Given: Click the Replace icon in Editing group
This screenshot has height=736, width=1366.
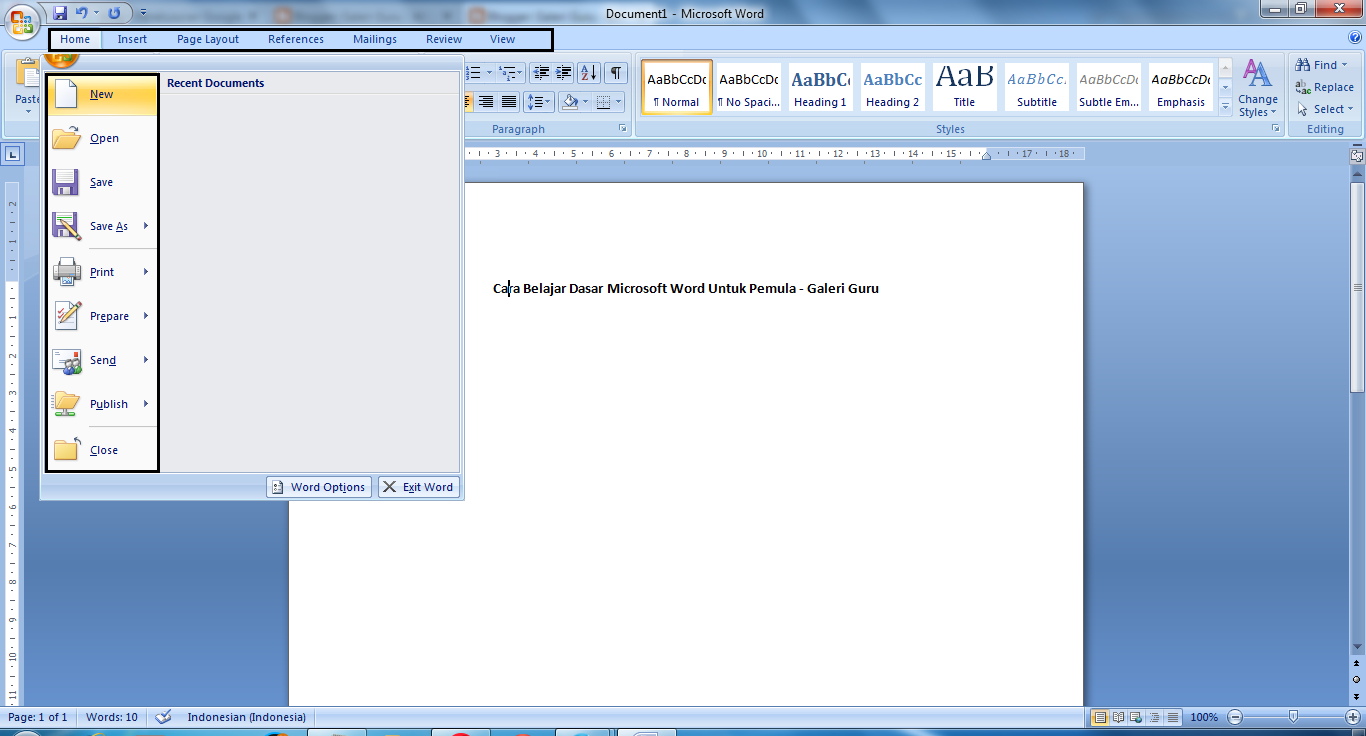Looking at the screenshot, I should point(1303,87).
